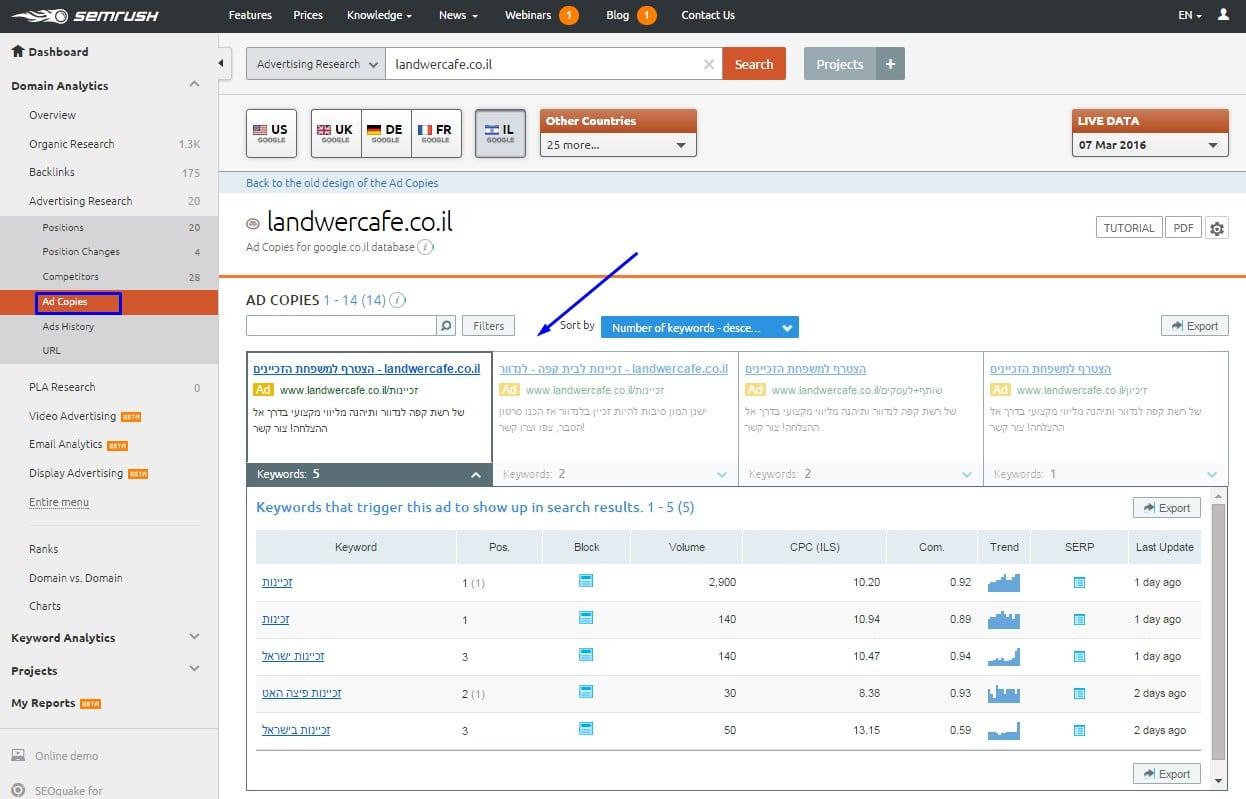Export the Ad Copies list at top

coord(1195,326)
